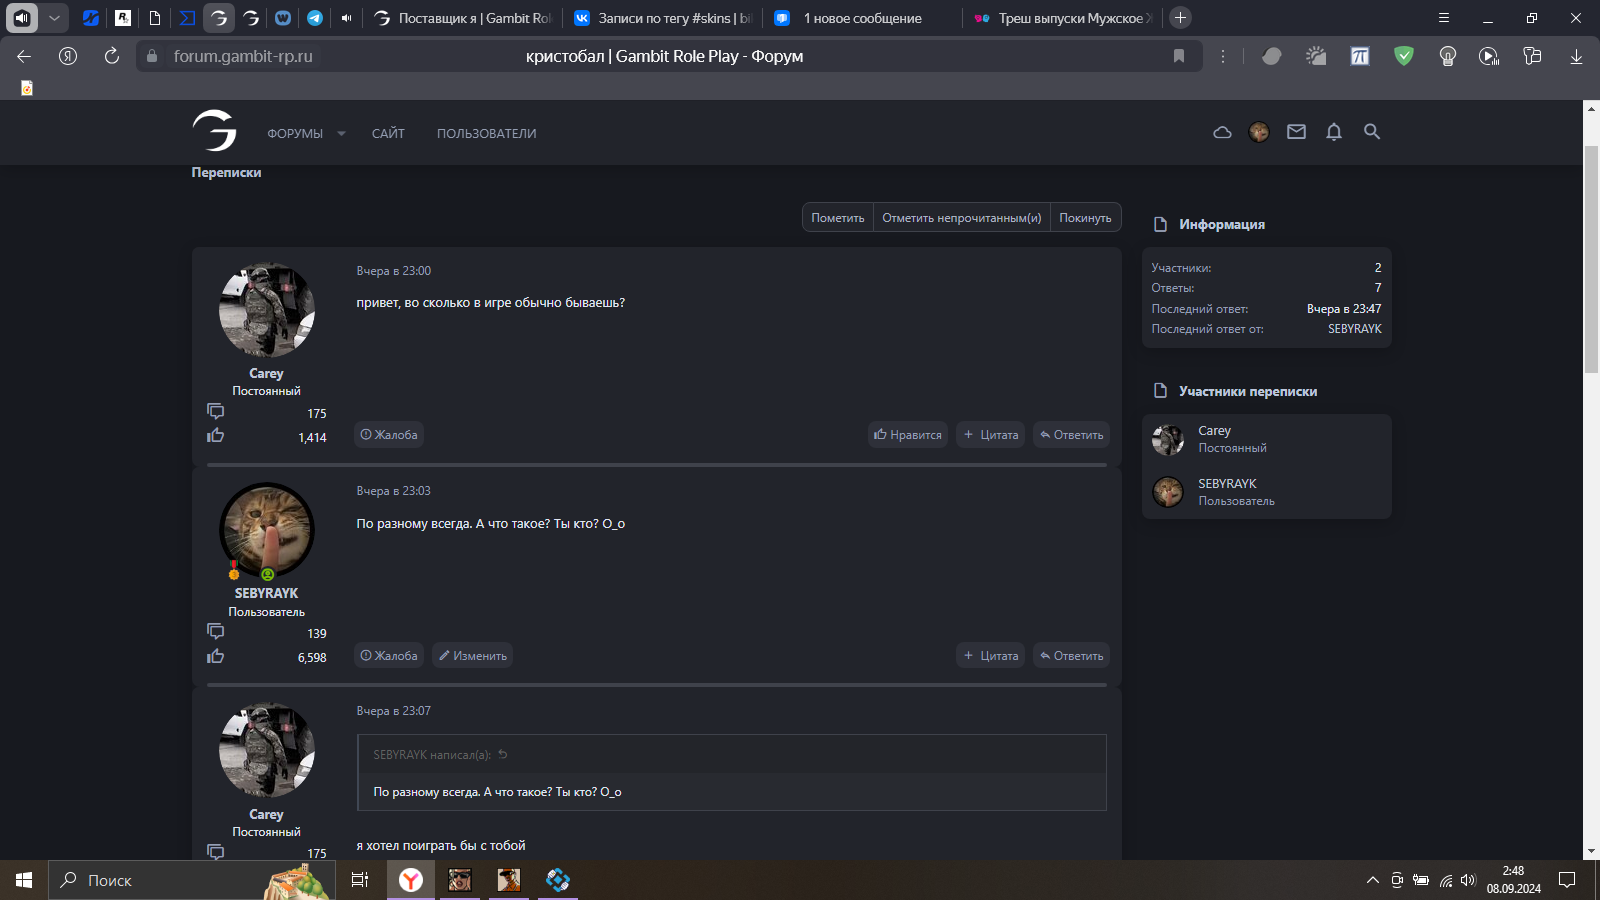1600x900 pixels.
Task: Open the tab list chevron at top left
Action: [54, 18]
